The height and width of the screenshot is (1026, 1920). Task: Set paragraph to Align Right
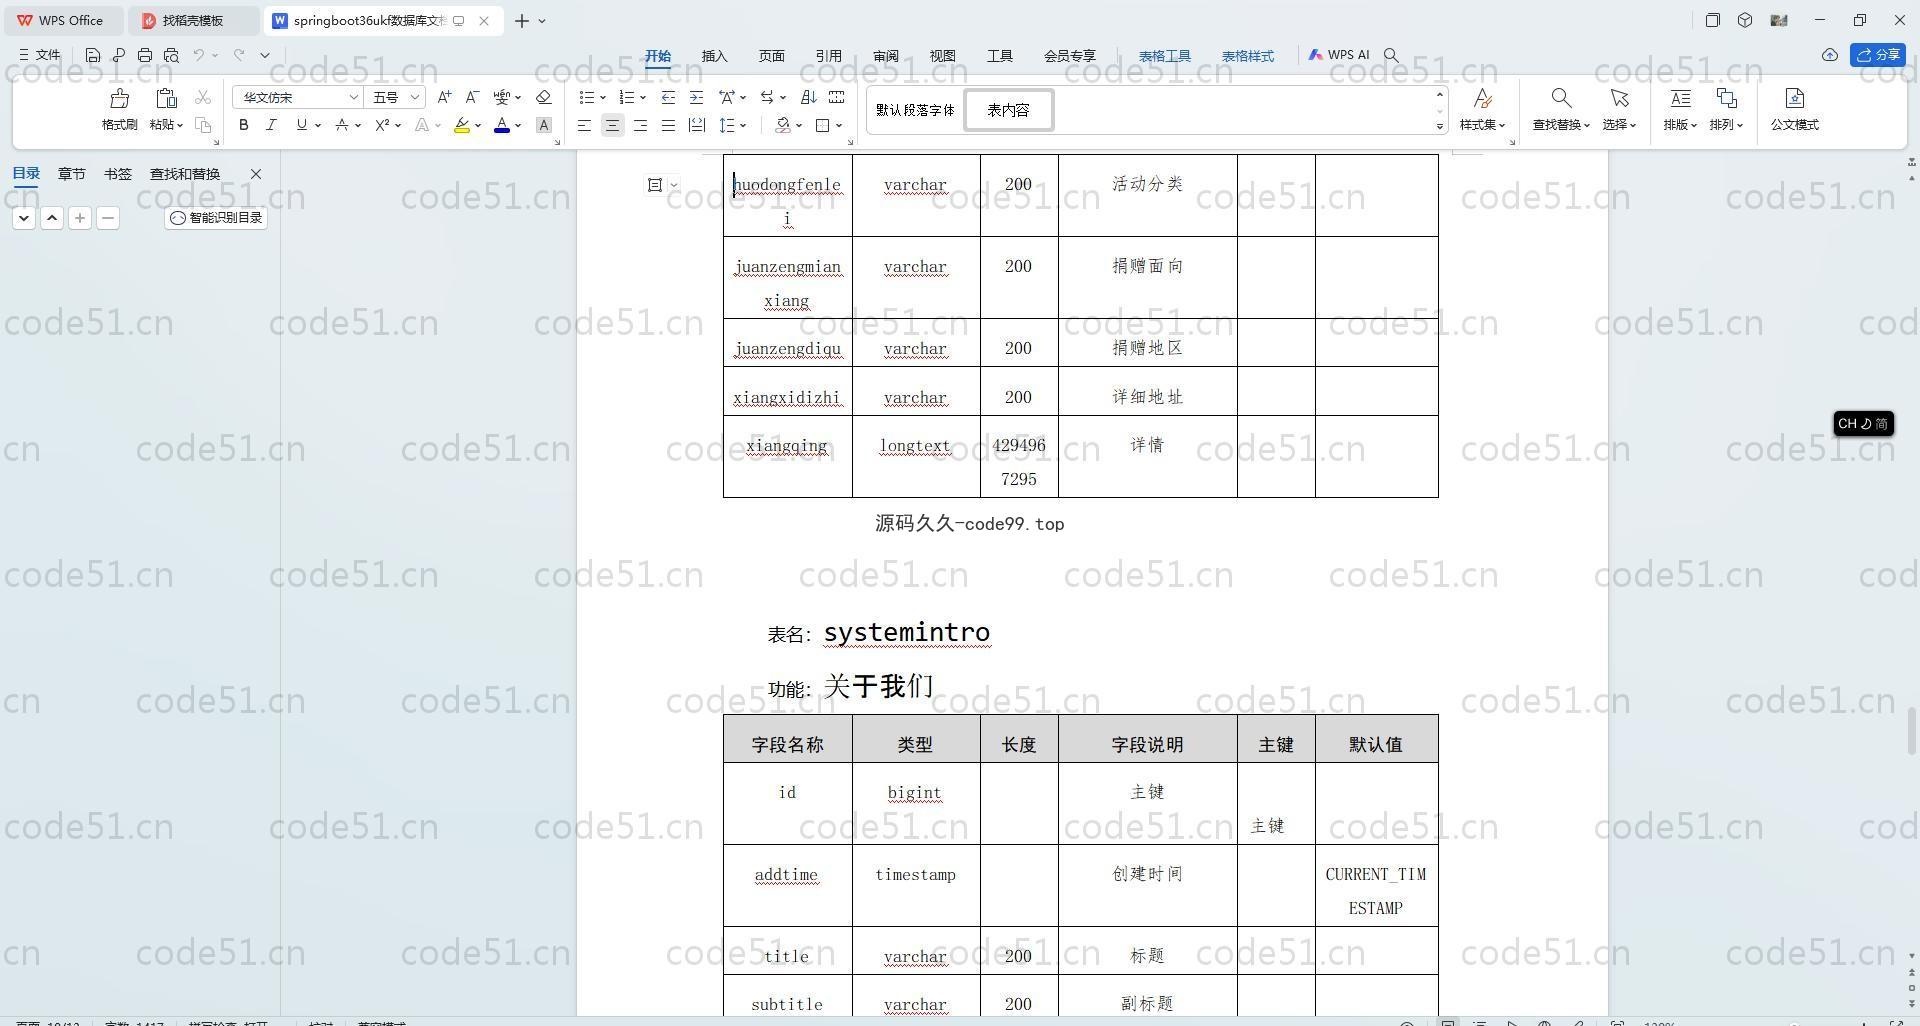coord(640,125)
